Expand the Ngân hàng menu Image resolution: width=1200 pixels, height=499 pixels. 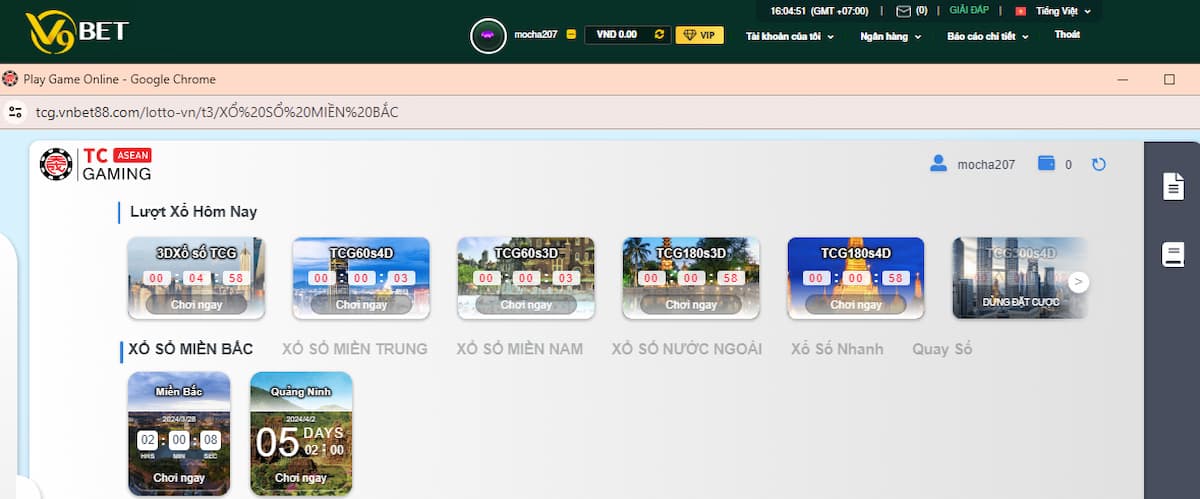(x=890, y=36)
